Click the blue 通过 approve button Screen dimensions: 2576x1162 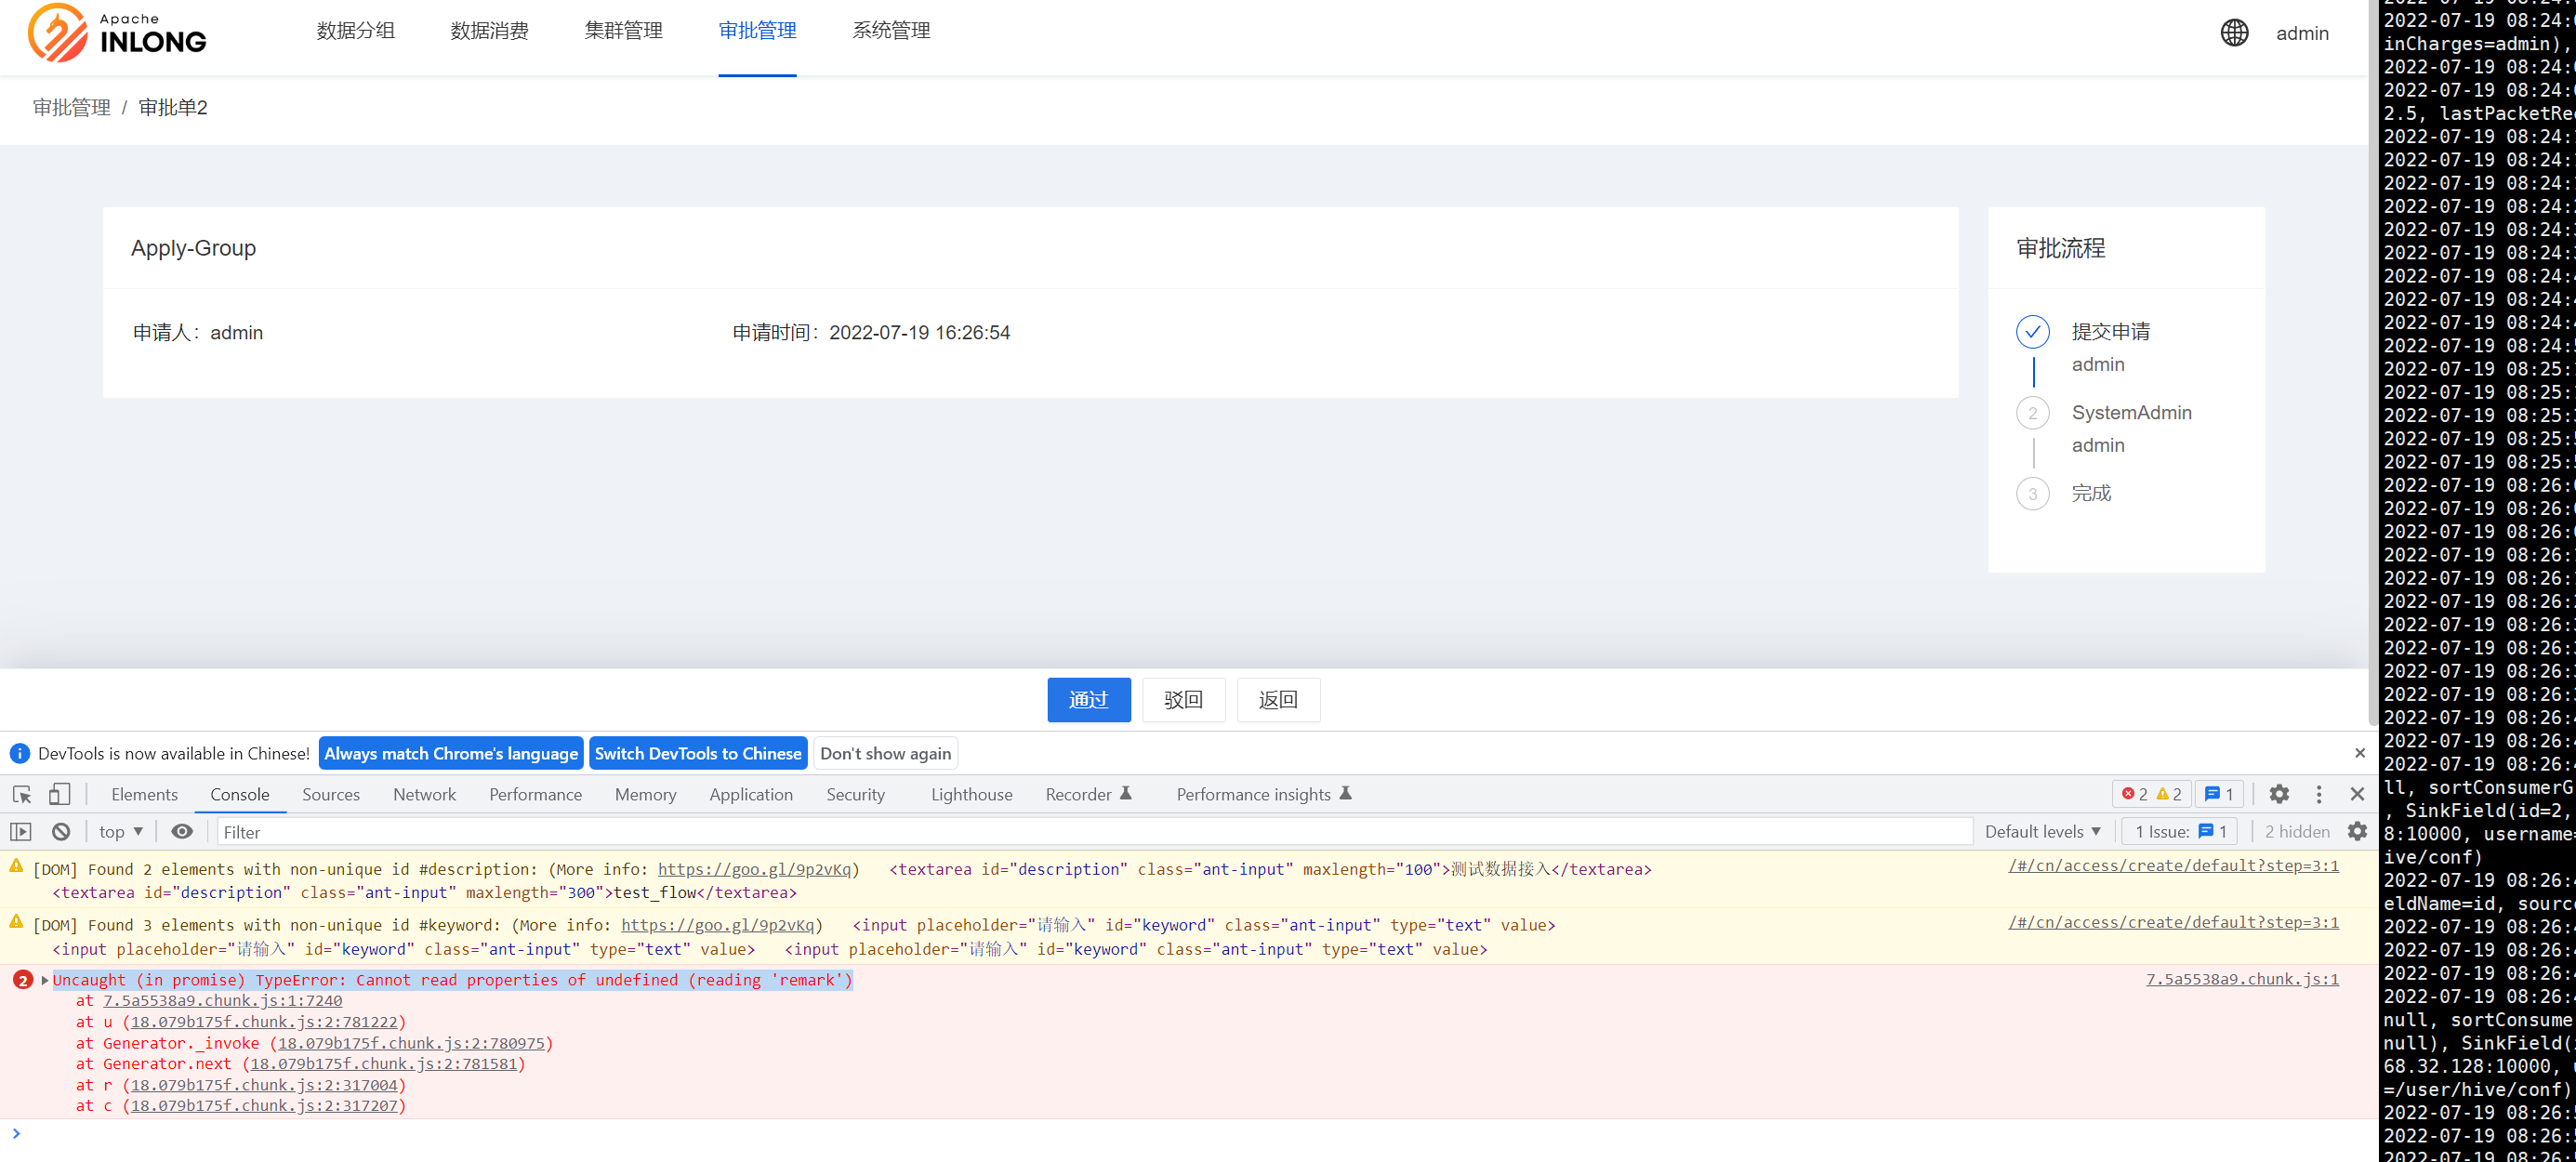point(1088,699)
